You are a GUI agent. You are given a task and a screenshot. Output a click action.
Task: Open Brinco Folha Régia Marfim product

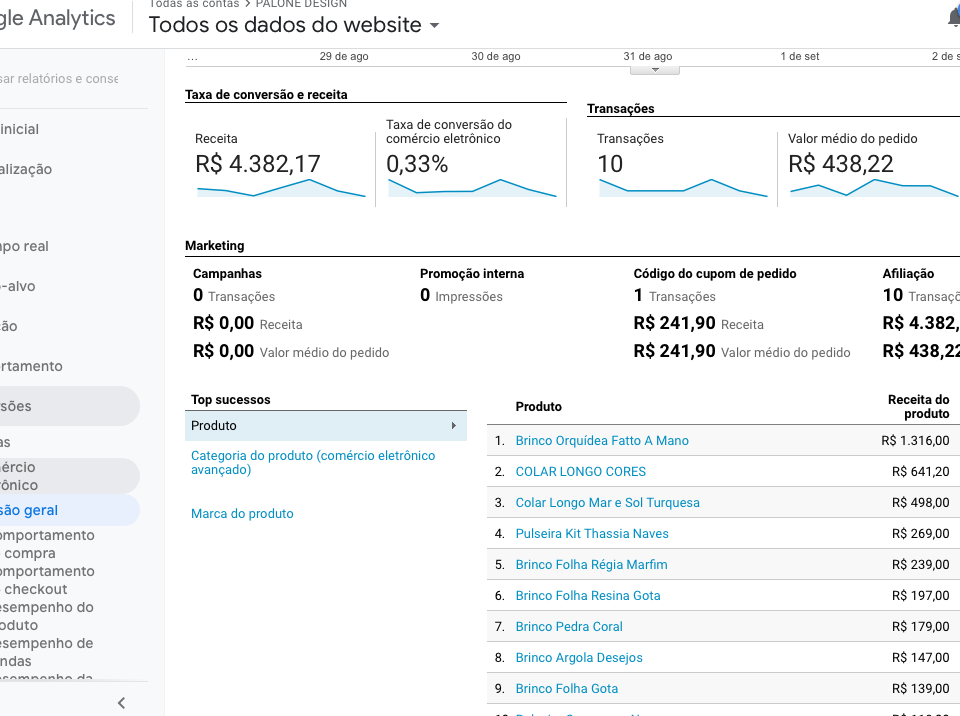[591, 565]
